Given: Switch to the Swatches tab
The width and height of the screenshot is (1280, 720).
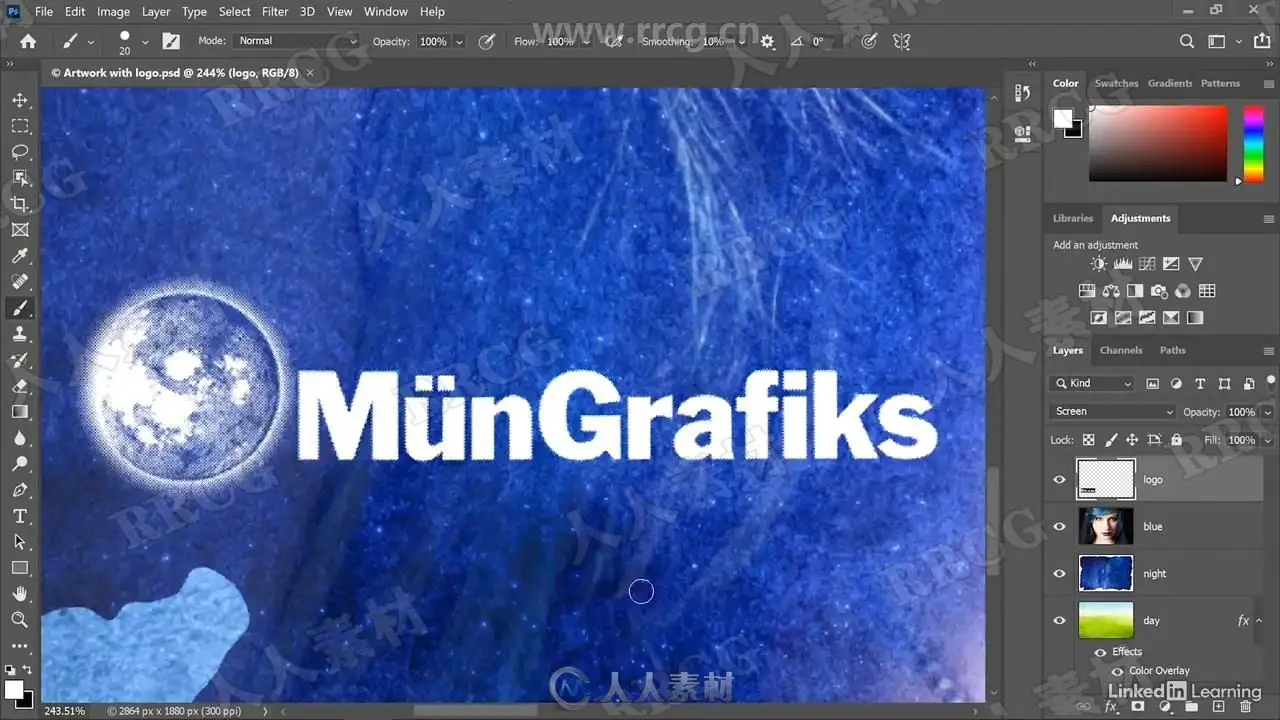Looking at the screenshot, I should tap(1116, 83).
